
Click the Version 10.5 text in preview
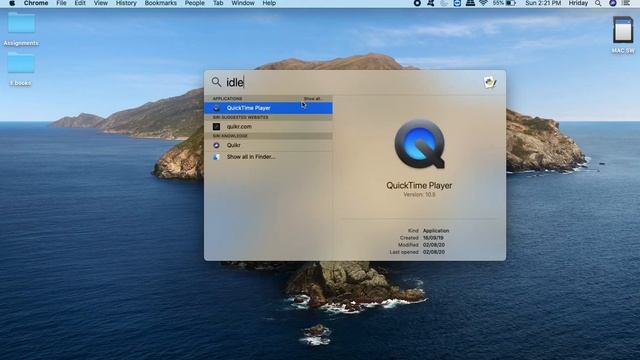[419, 195]
